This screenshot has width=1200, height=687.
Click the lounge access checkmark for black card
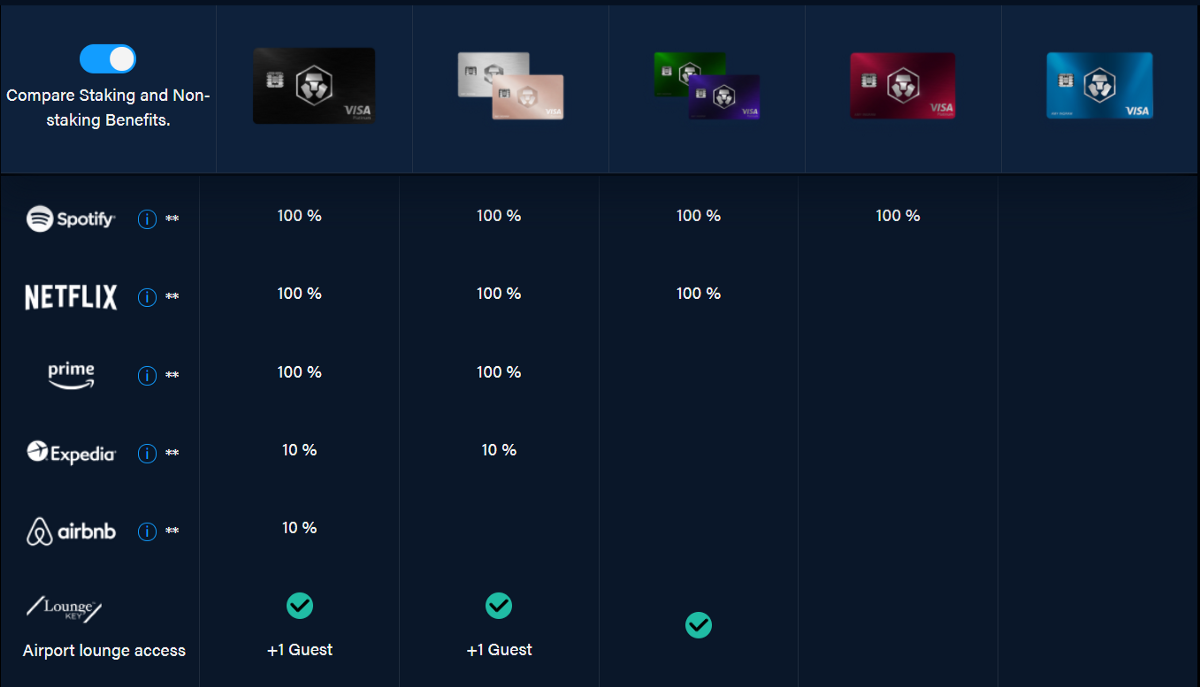tap(300, 605)
